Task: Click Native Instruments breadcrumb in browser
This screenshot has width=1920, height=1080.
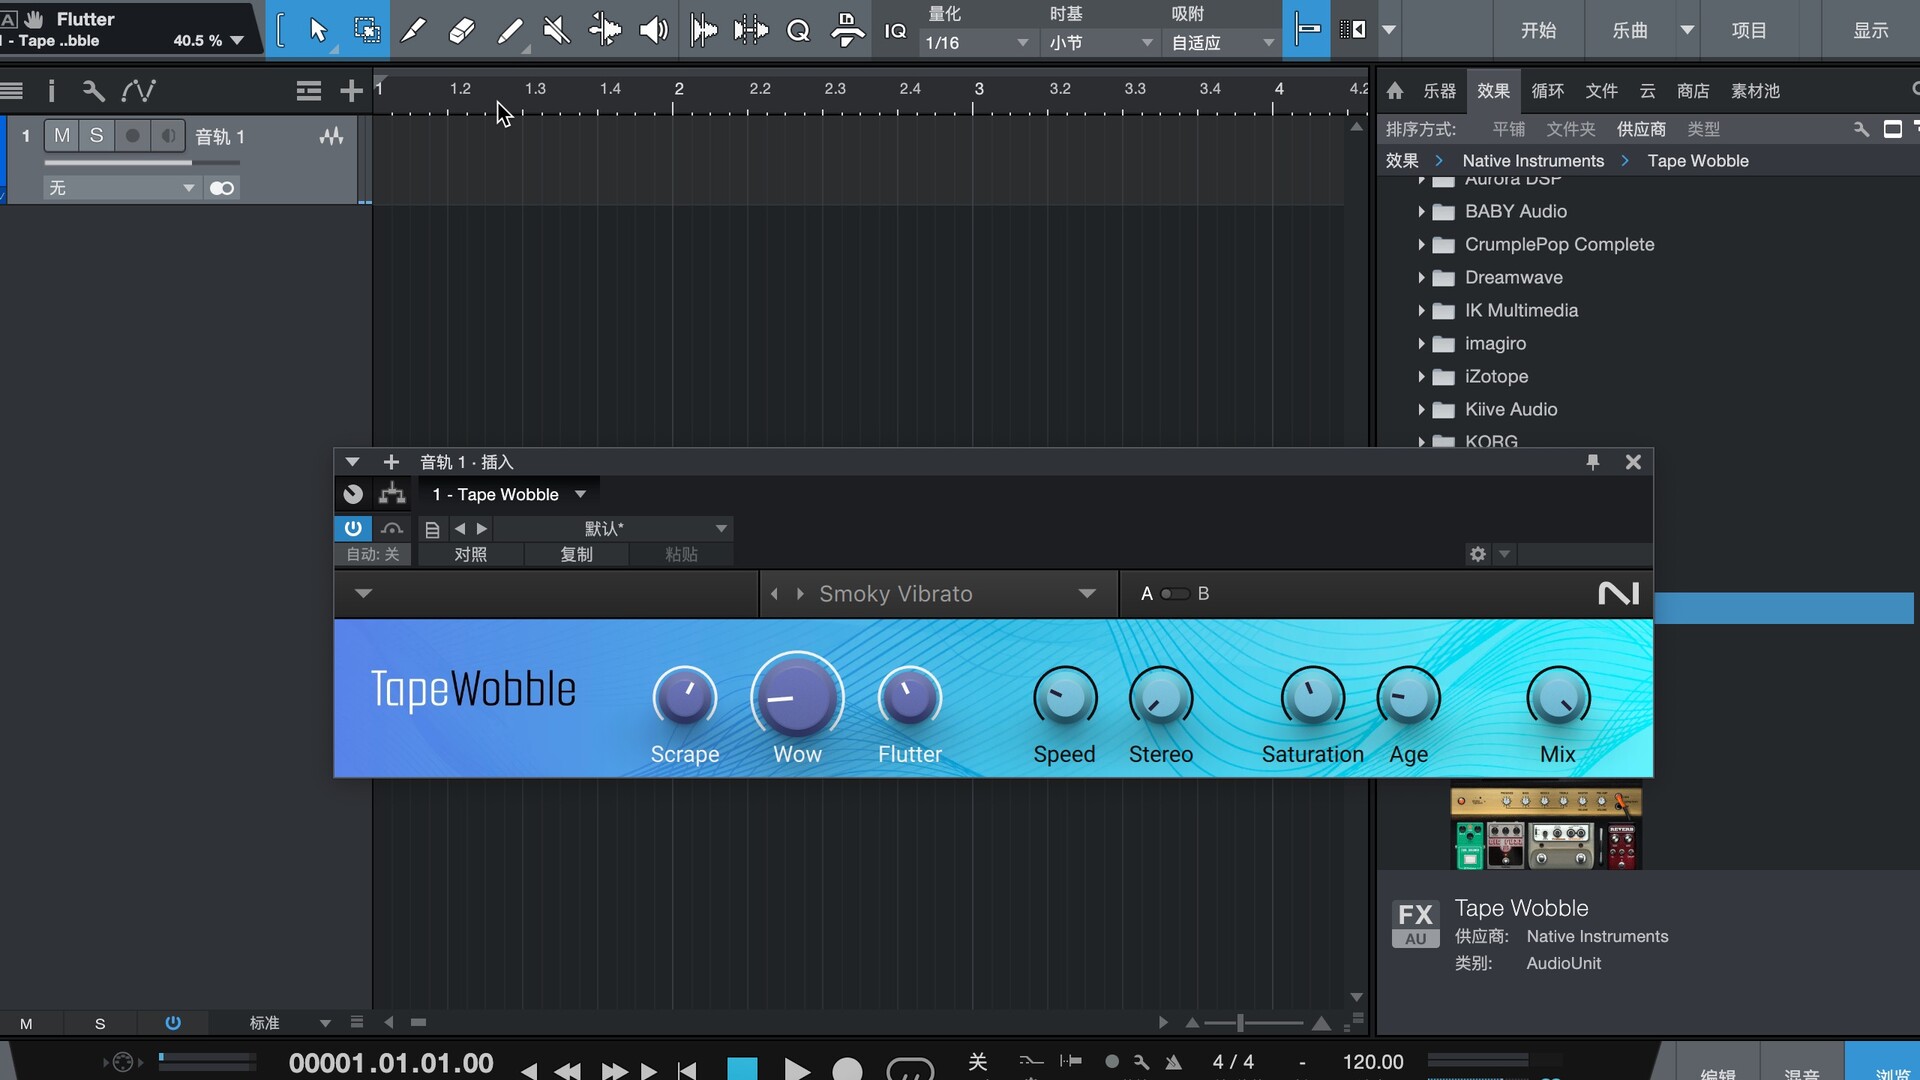Action: click(1533, 161)
